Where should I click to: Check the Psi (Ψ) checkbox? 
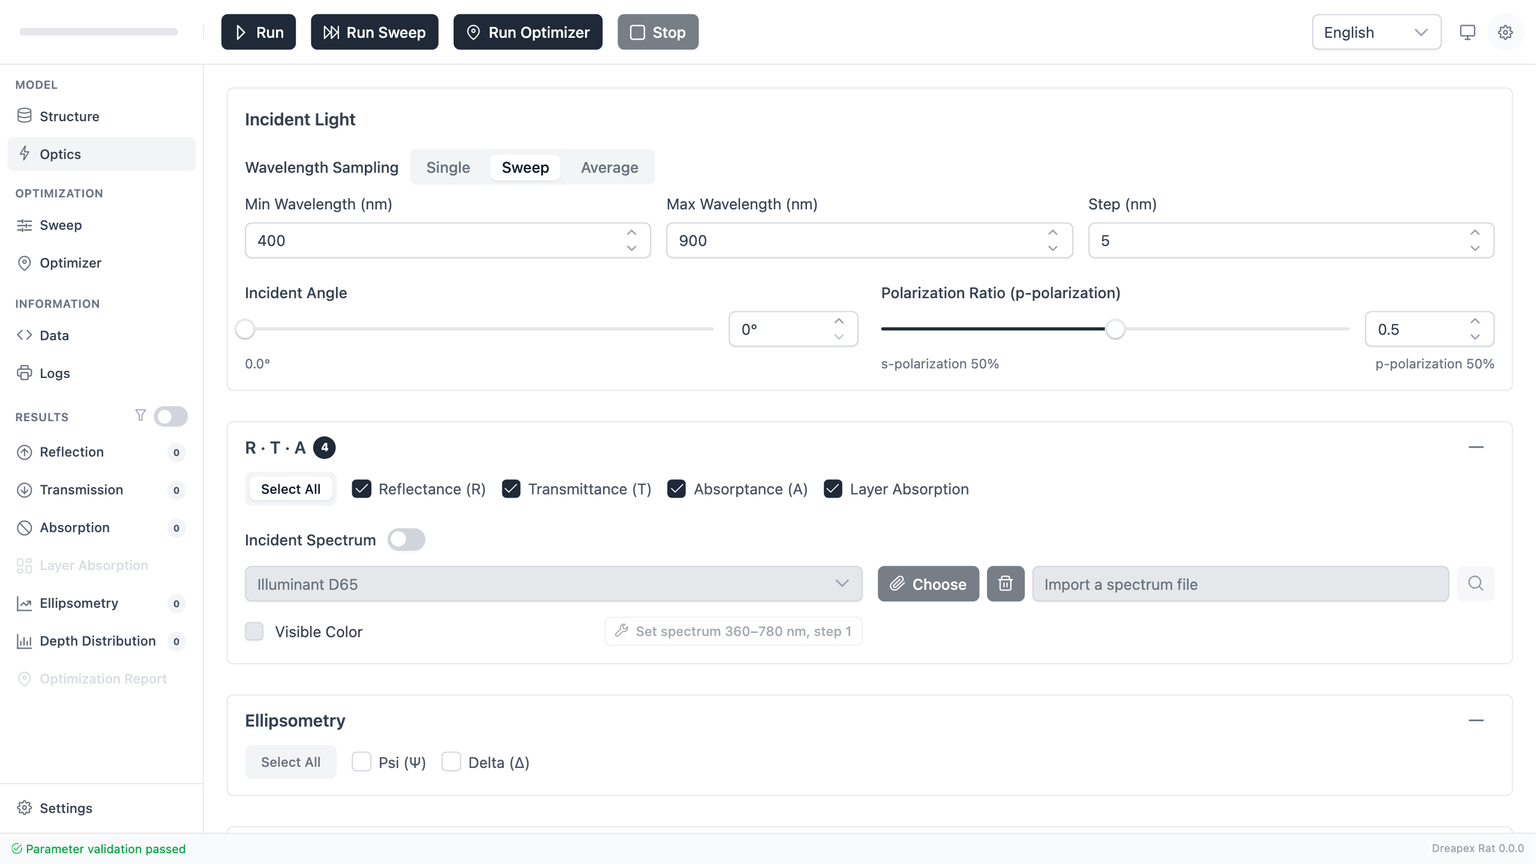362,762
